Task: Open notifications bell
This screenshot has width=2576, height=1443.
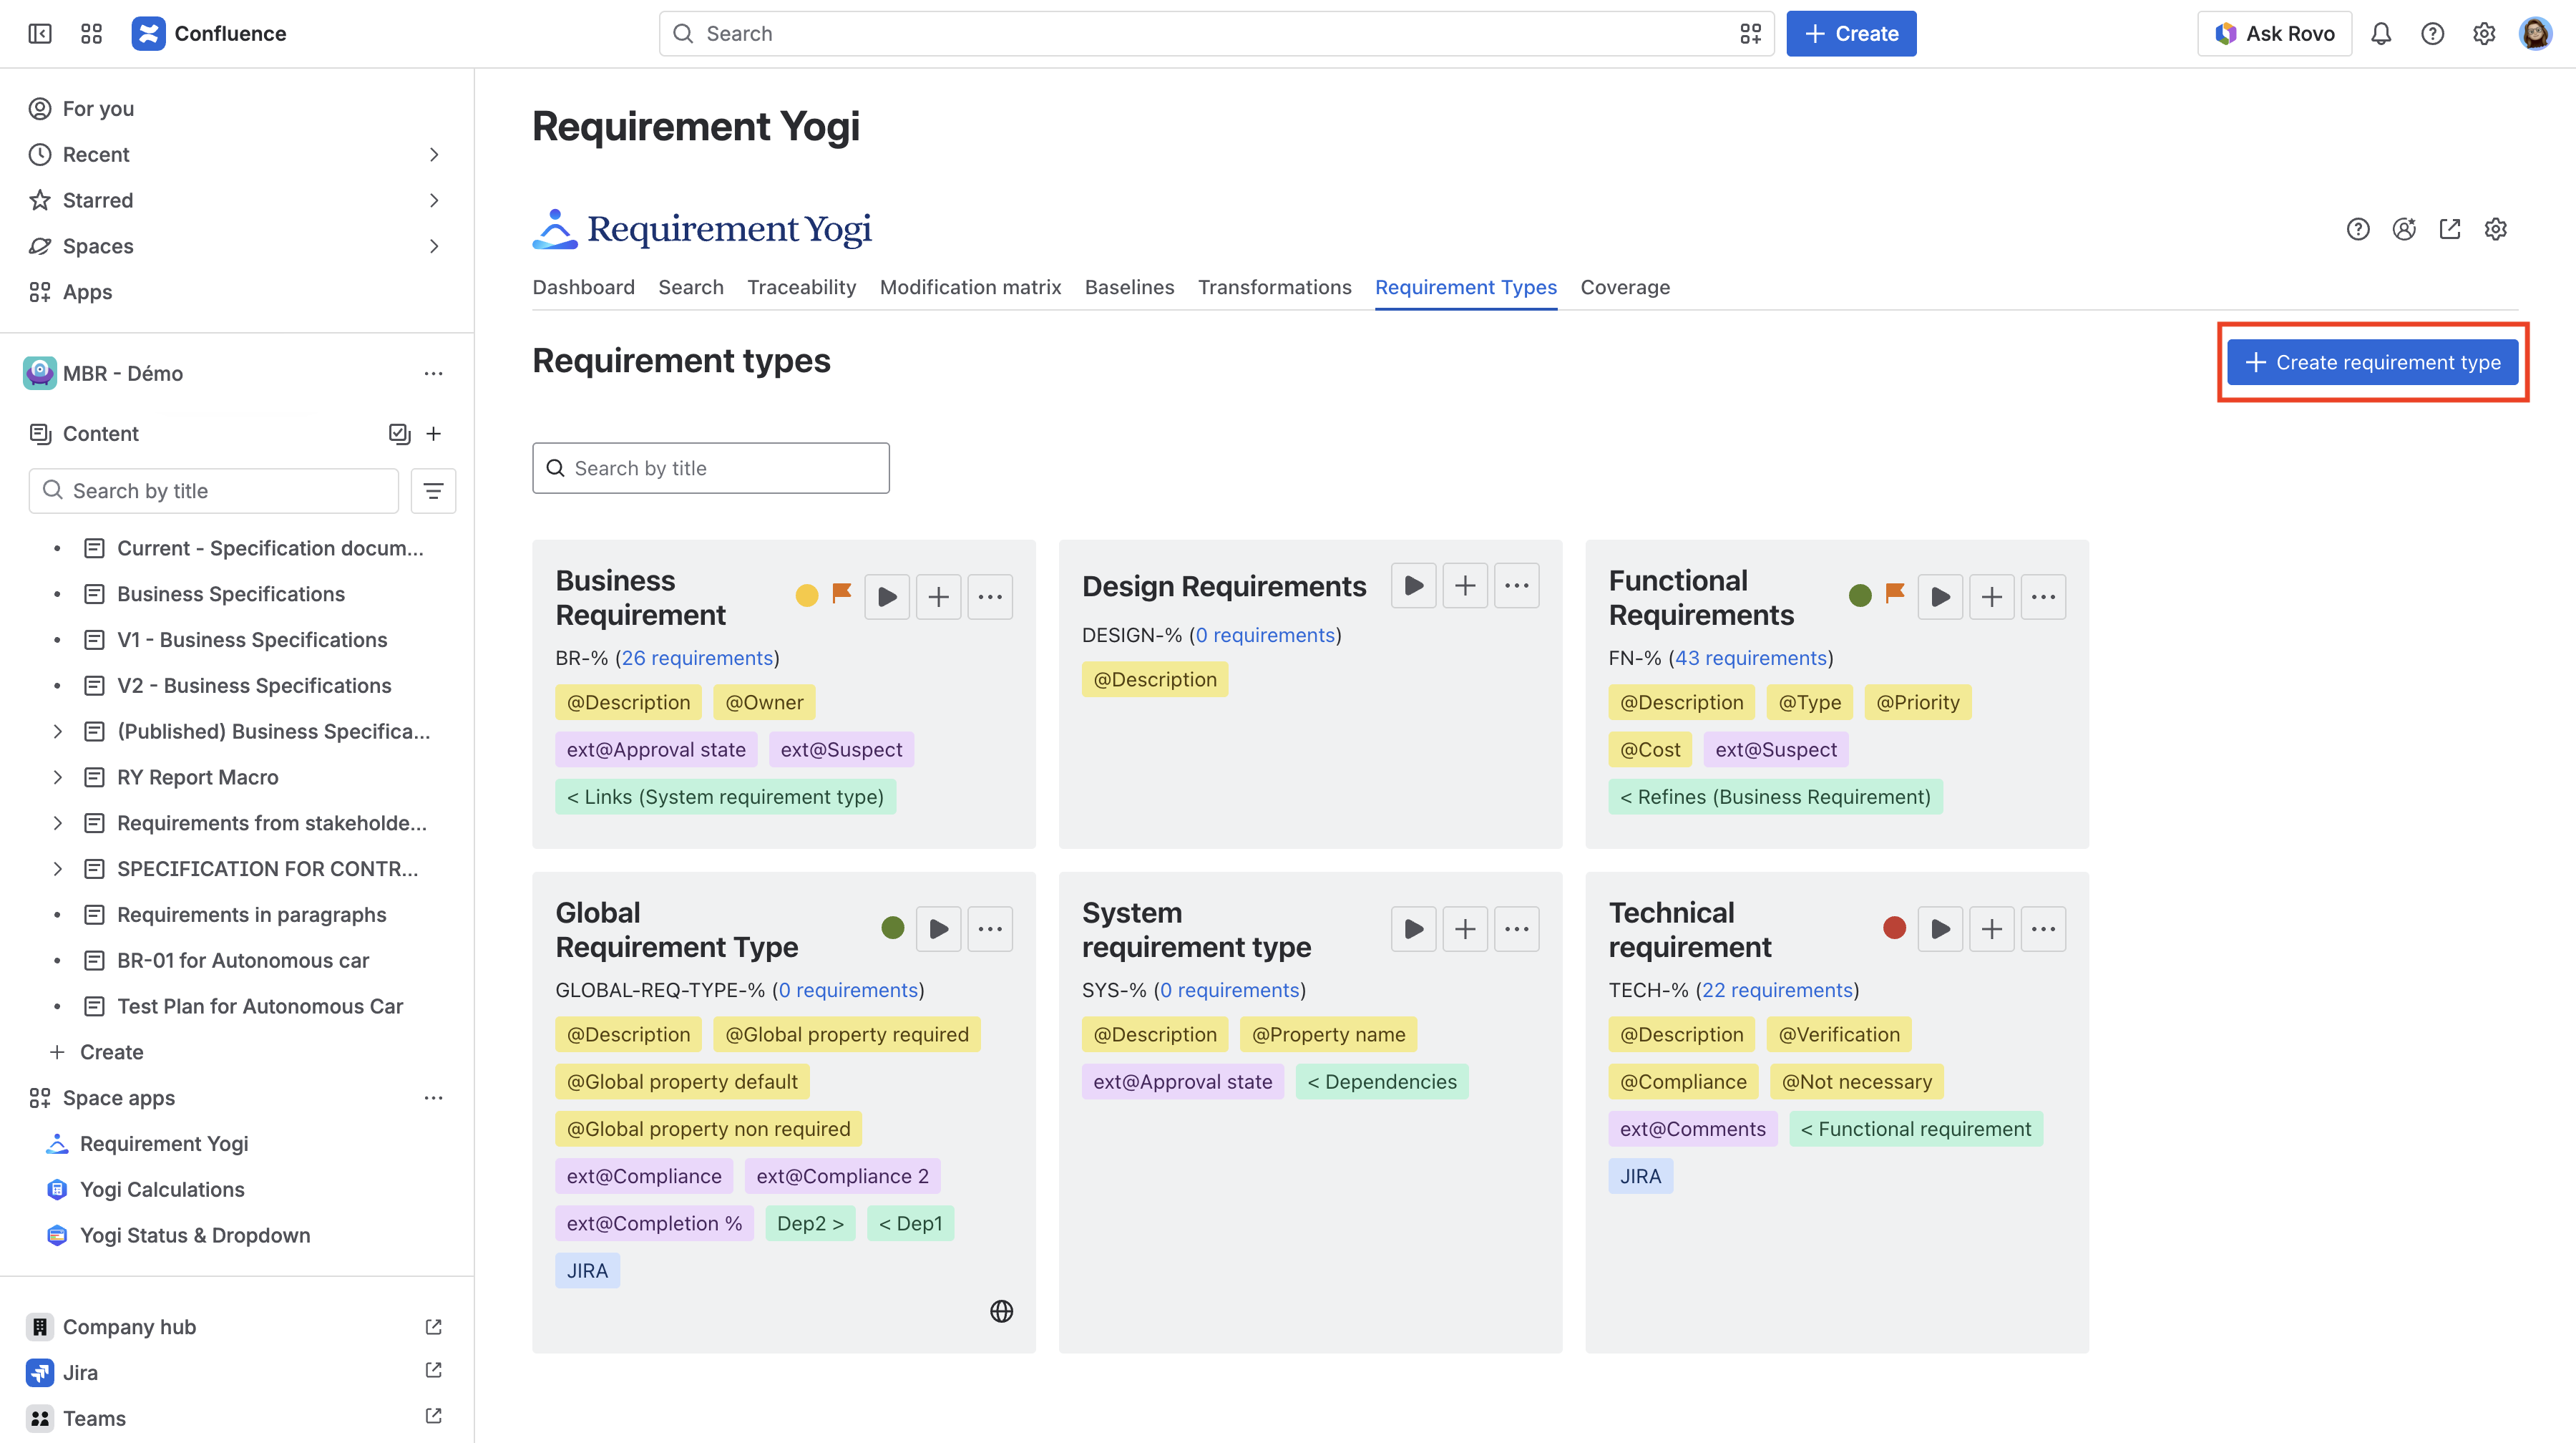Action: click(2381, 34)
